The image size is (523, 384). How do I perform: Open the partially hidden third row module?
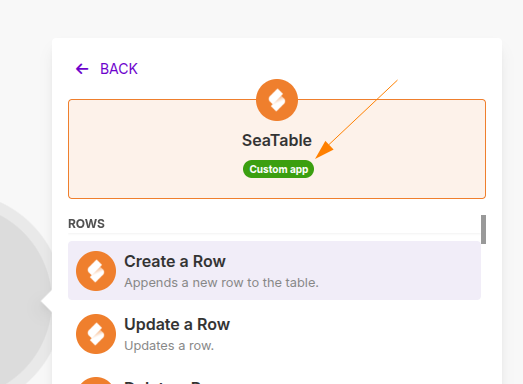click(274, 381)
